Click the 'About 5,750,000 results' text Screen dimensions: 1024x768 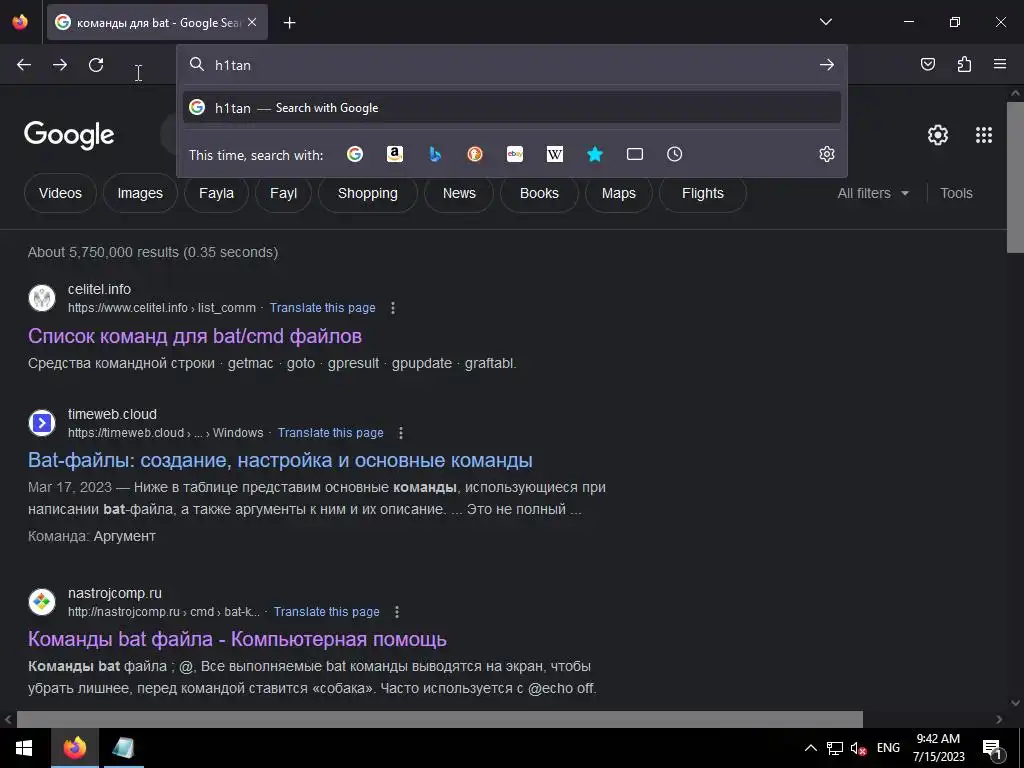153,252
